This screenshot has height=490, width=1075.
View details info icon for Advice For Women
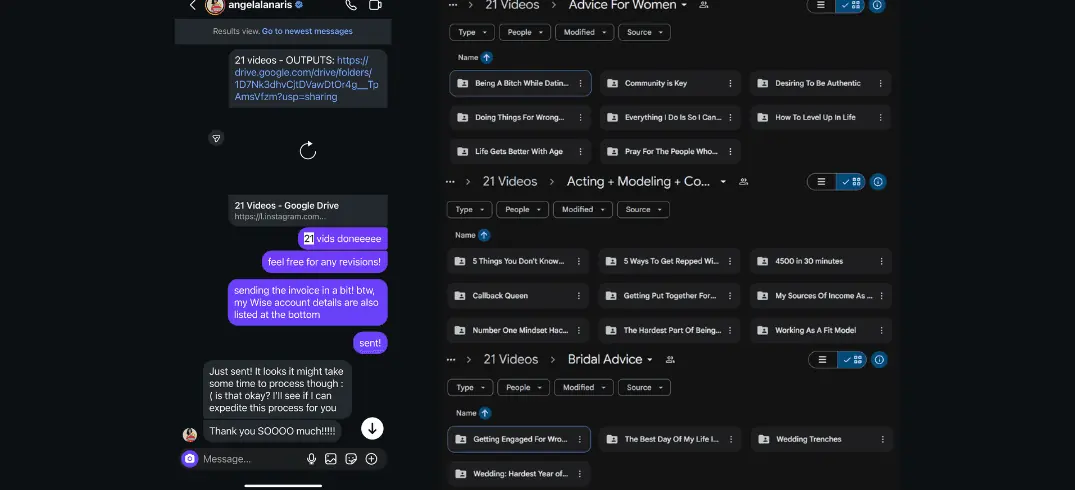[877, 5]
